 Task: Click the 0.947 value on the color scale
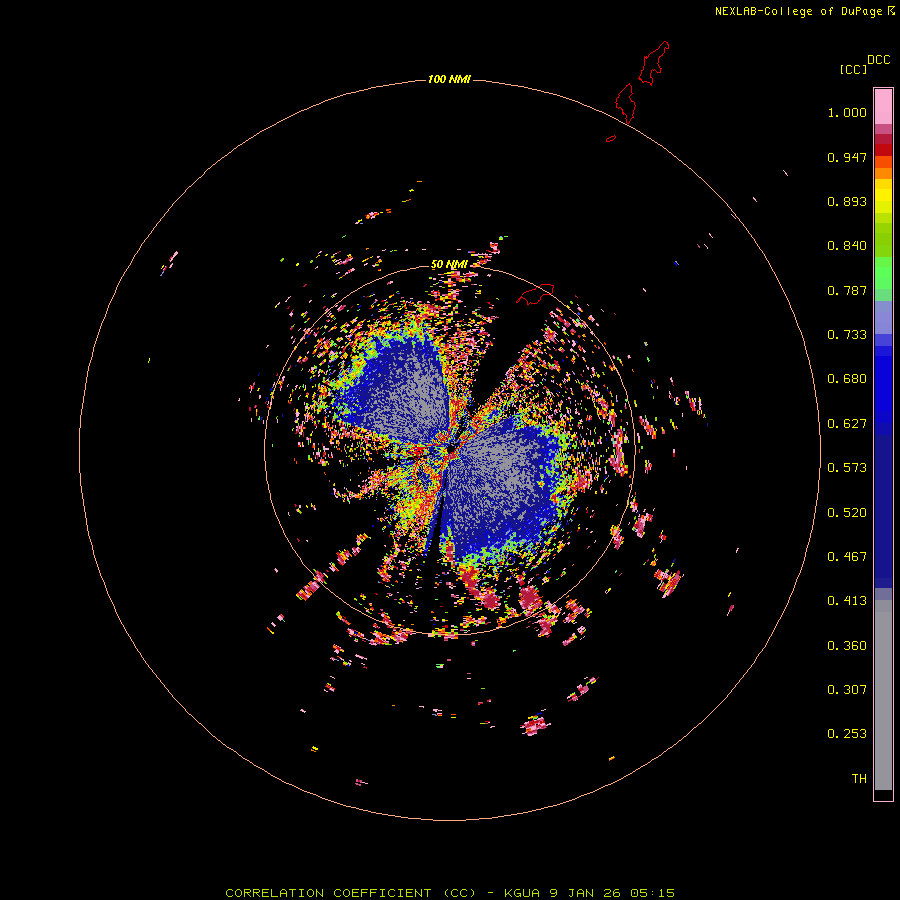(847, 157)
